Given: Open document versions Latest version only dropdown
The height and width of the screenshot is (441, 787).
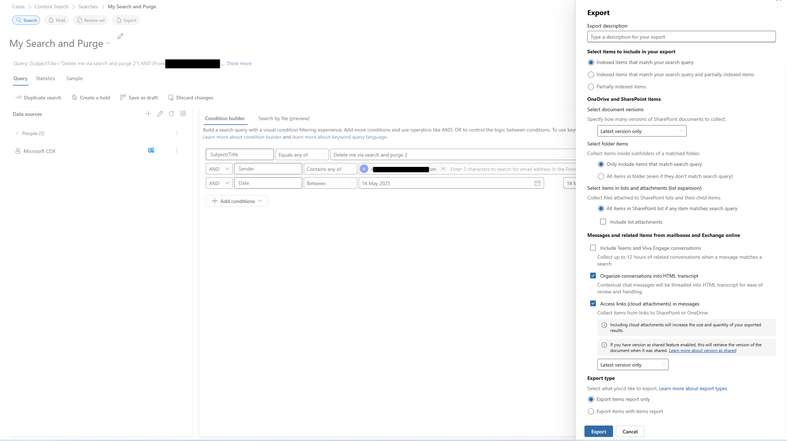Looking at the screenshot, I should pyautogui.click(x=641, y=131).
